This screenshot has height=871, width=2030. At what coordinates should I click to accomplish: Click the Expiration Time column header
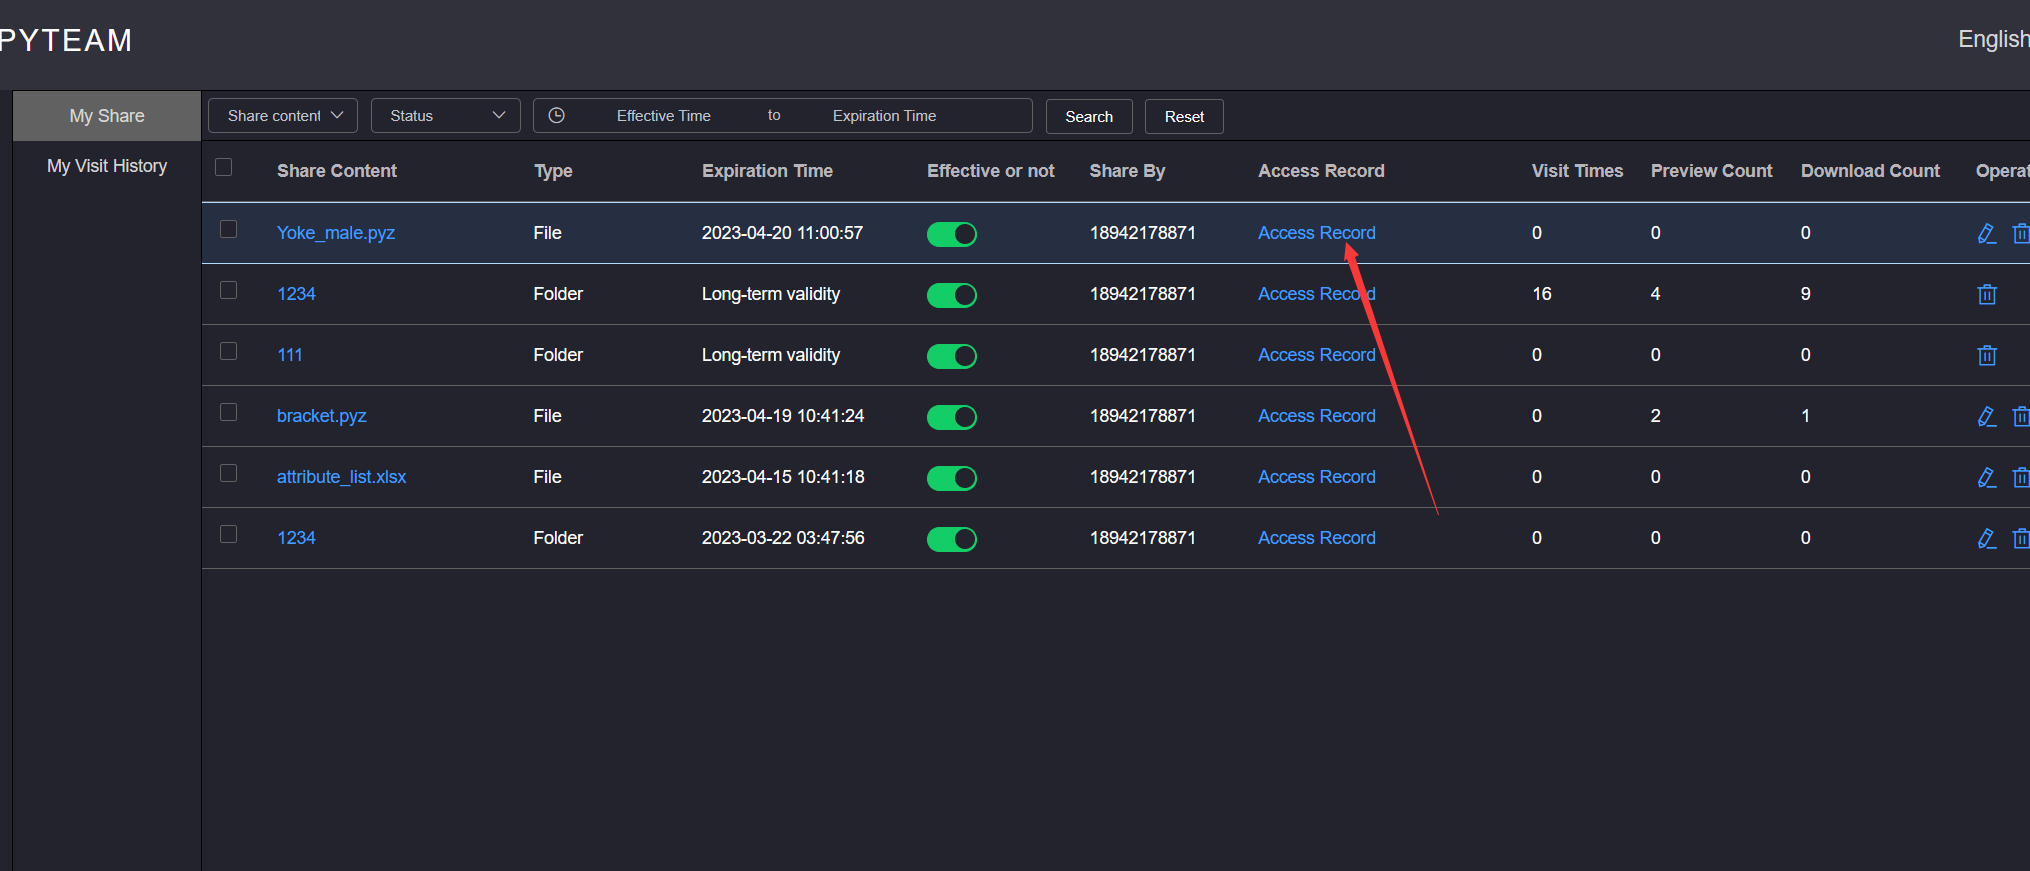coord(767,171)
